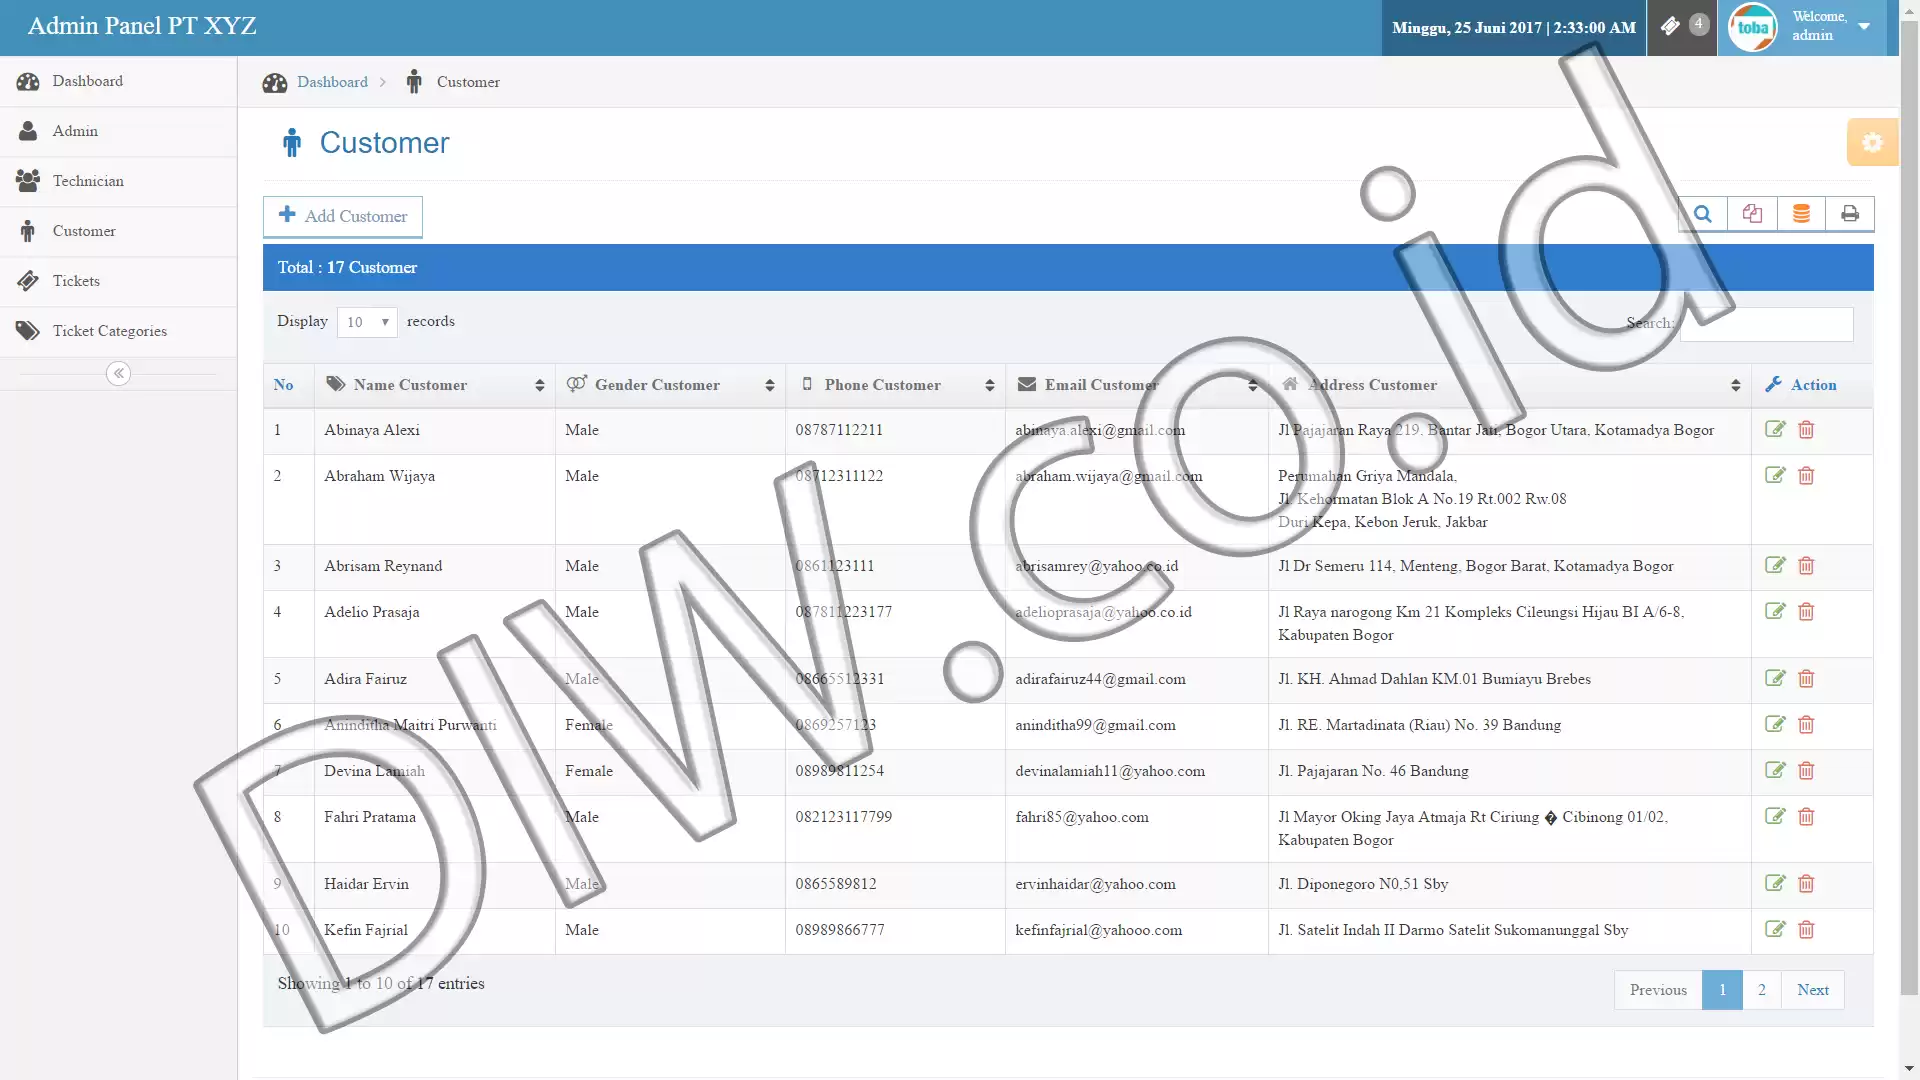
Task: Click the copy toolbar icon
Action: [x=1752, y=214]
